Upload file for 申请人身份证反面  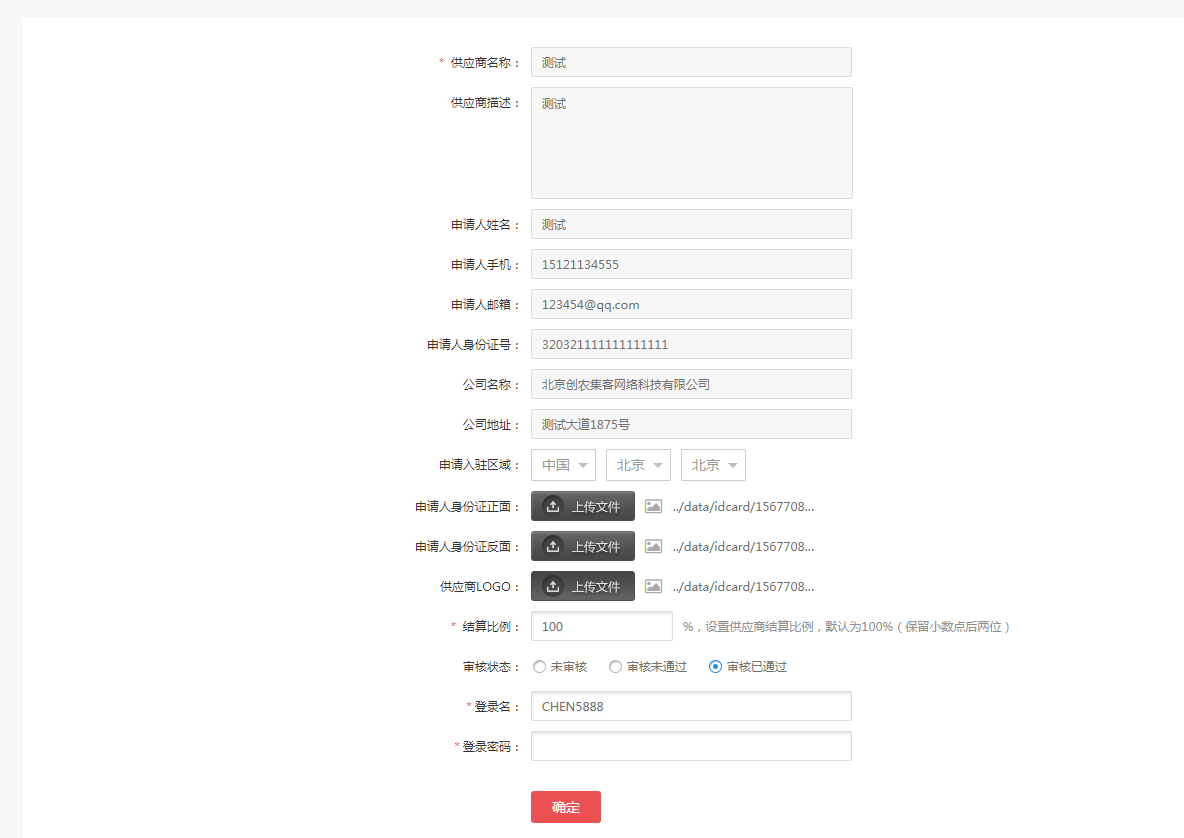click(582, 547)
